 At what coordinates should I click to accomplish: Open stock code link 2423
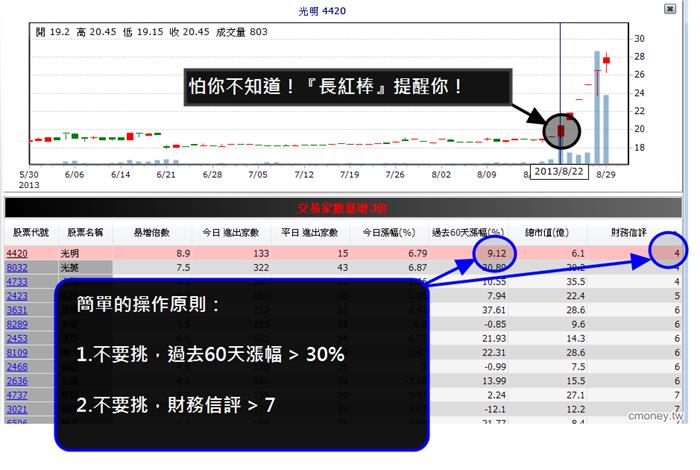tap(17, 296)
